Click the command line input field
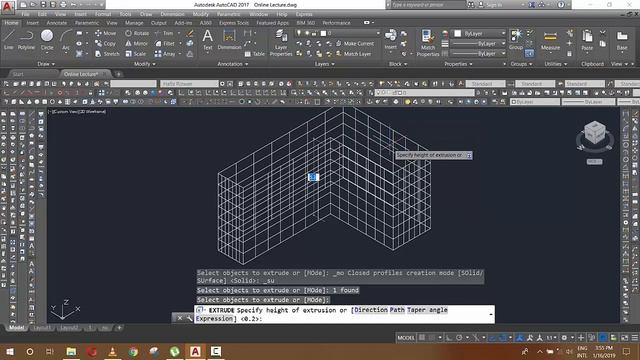This screenshot has width=640, height=360. point(344,314)
